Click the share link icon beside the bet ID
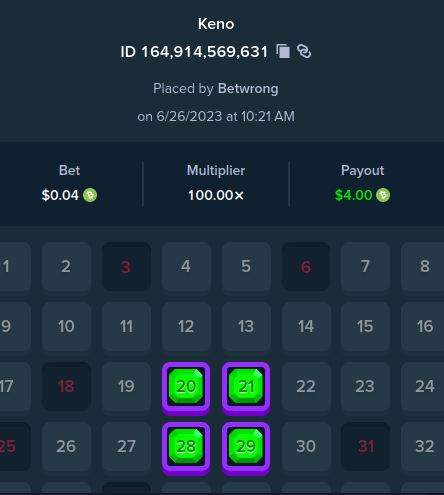This screenshot has width=444, height=495. pyautogui.click(x=304, y=52)
